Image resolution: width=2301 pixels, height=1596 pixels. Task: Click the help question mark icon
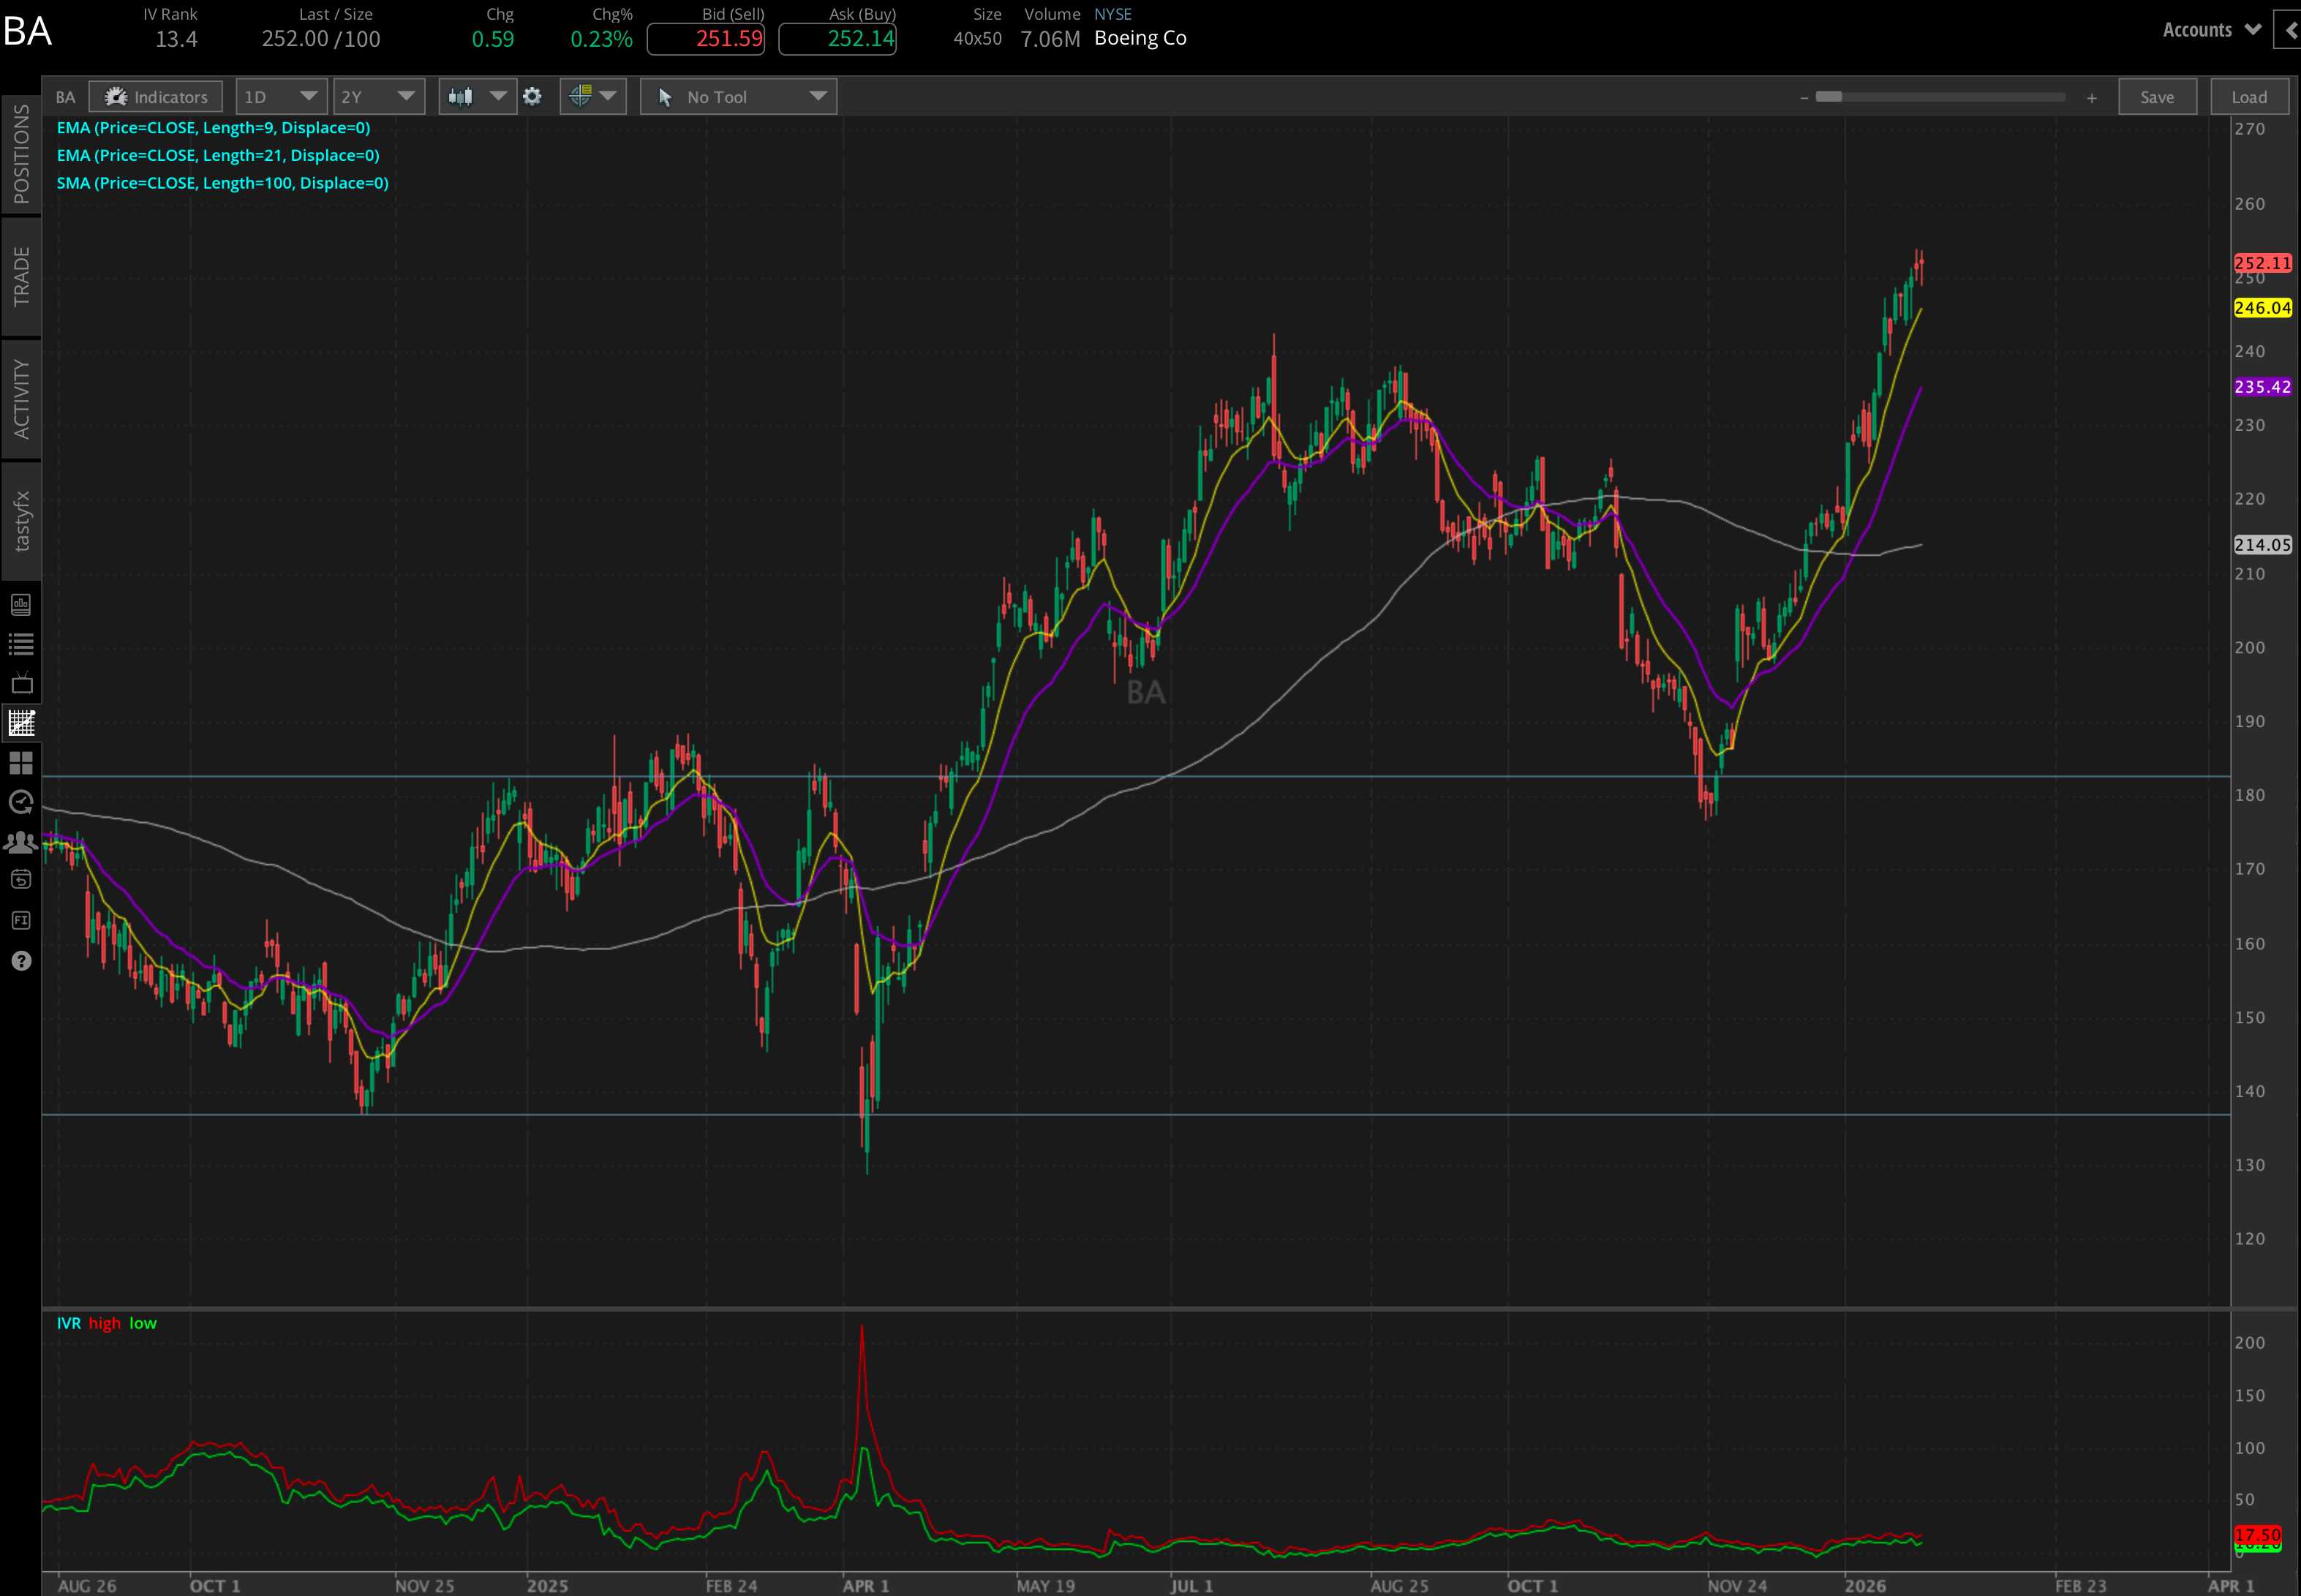[x=21, y=960]
